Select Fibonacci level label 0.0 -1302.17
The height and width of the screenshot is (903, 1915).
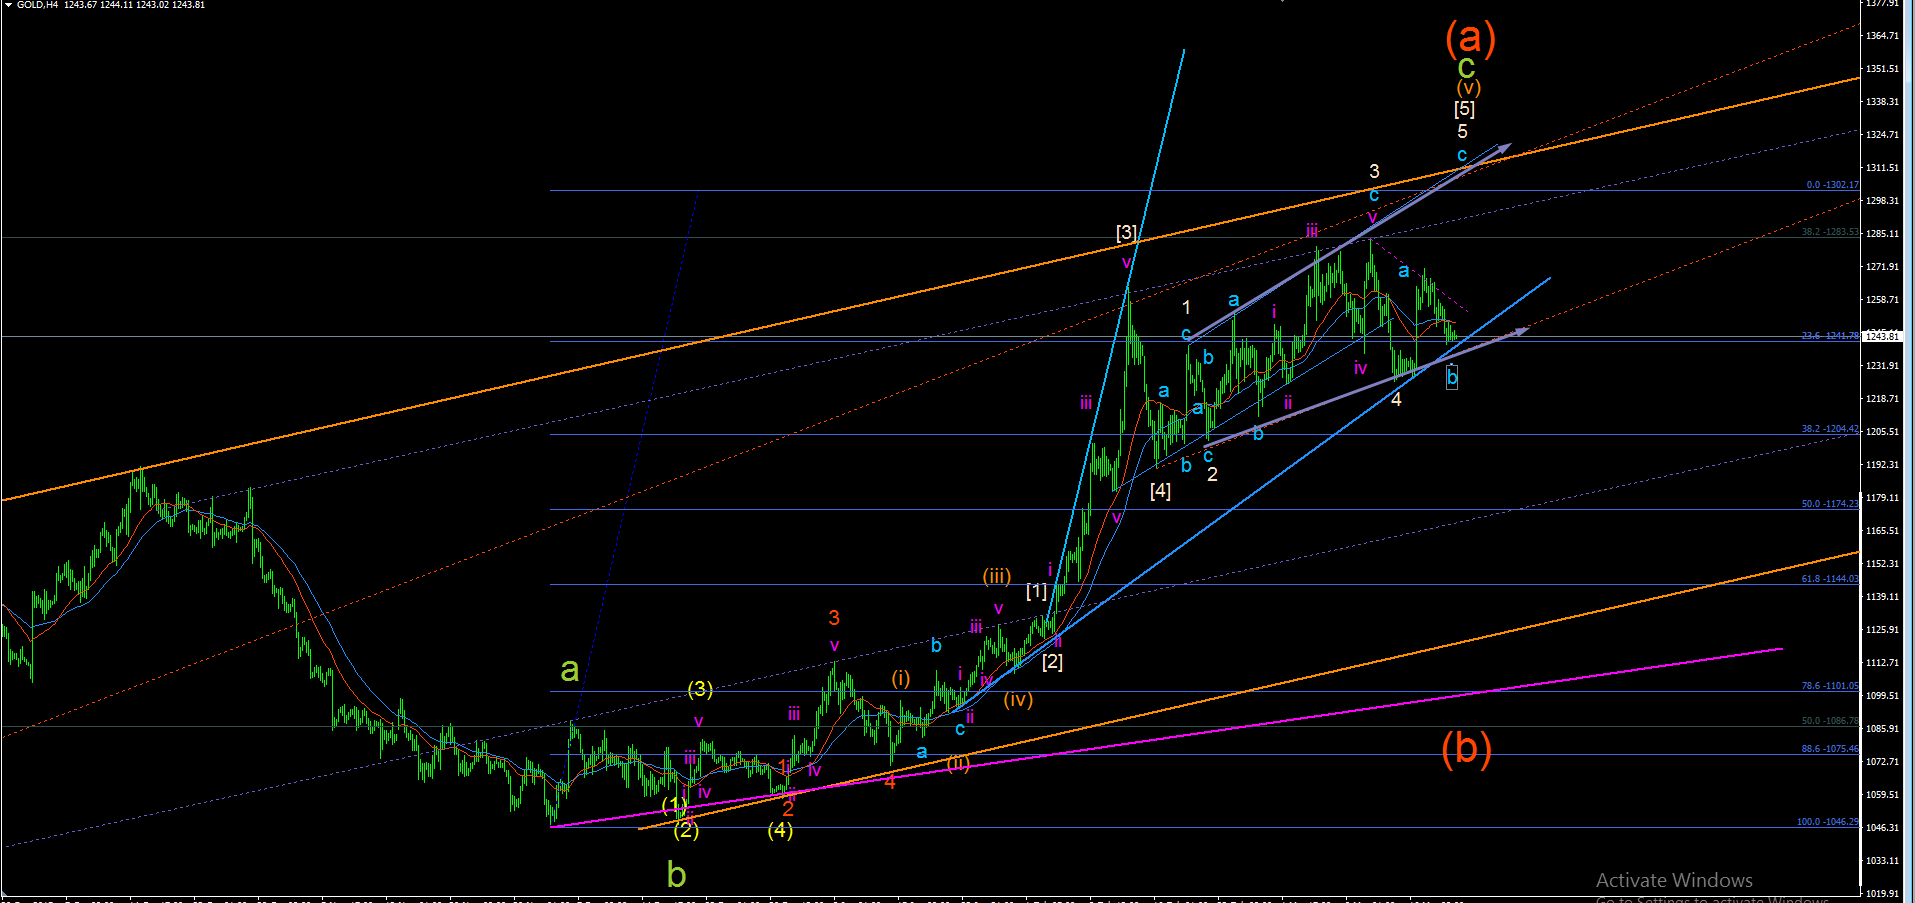(1832, 185)
